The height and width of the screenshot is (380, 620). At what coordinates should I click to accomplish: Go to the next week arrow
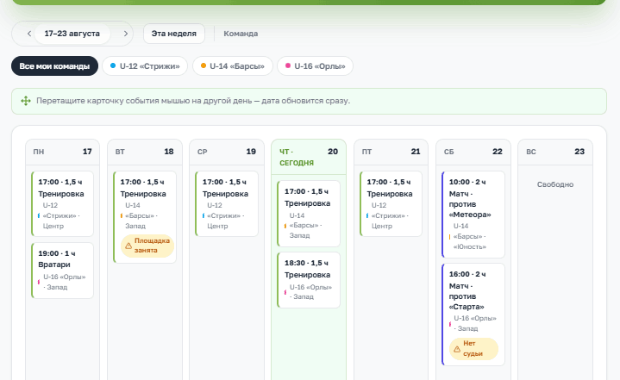coord(126,34)
